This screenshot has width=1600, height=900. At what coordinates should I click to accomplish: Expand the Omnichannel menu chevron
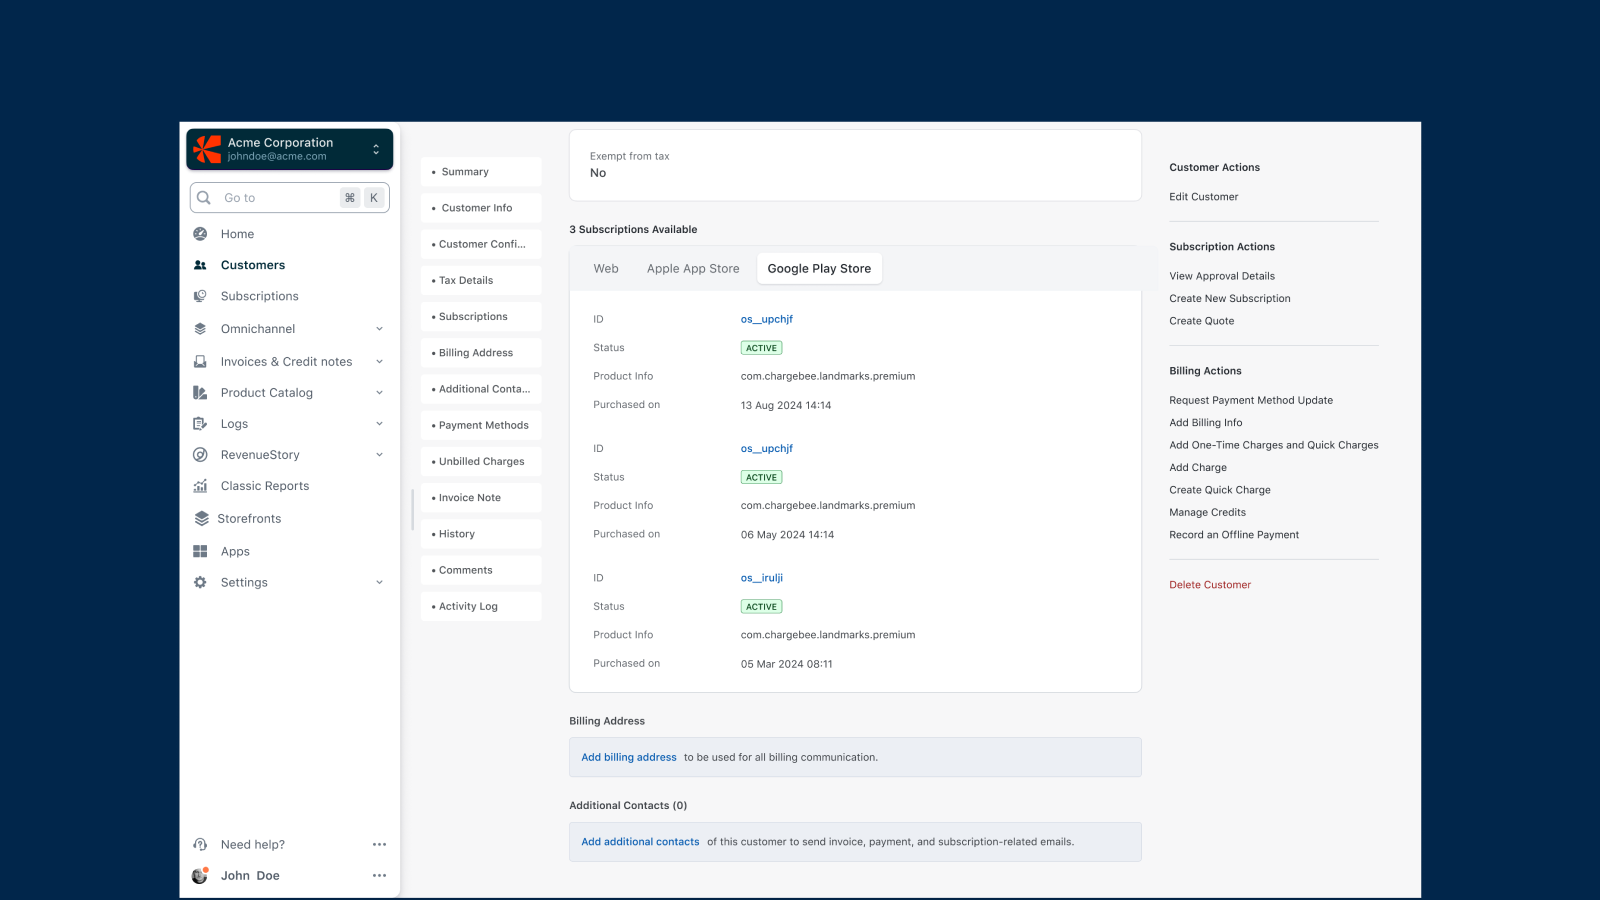click(379, 329)
